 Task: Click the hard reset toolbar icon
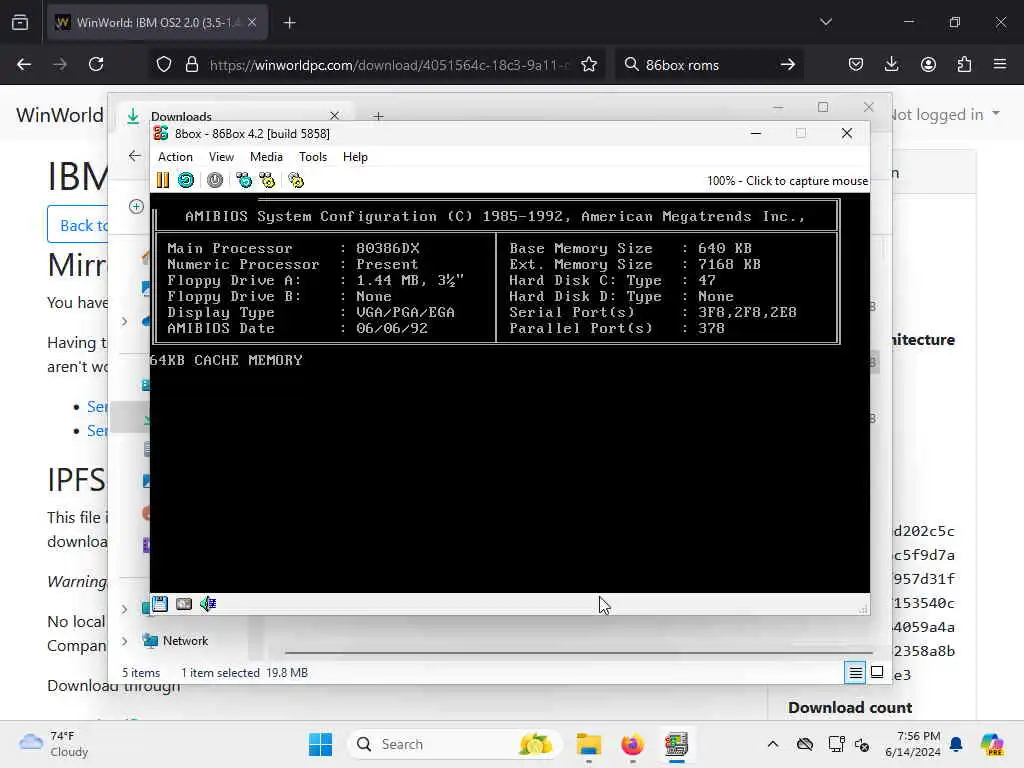point(186,180)
